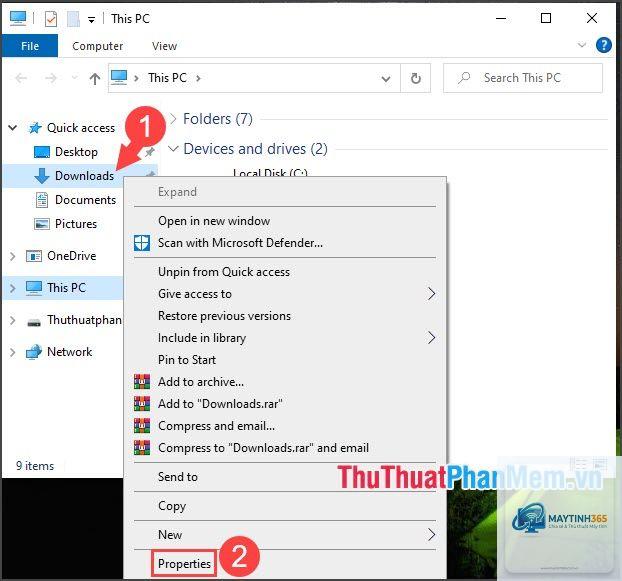622x581 pixels.
Task: Go up one level with the up arrow
Action: [x=94, y=79]
